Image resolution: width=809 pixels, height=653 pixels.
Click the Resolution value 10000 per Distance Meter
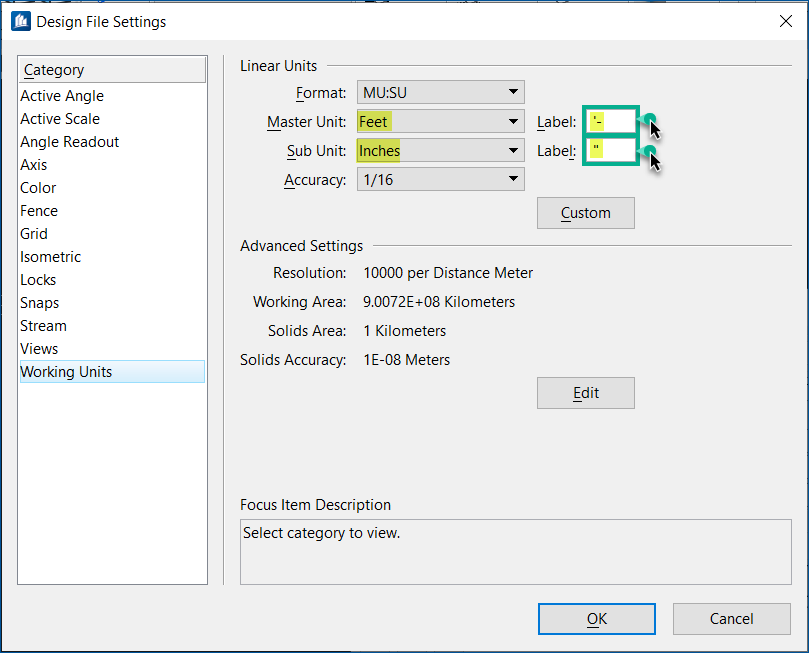(448, 273)
